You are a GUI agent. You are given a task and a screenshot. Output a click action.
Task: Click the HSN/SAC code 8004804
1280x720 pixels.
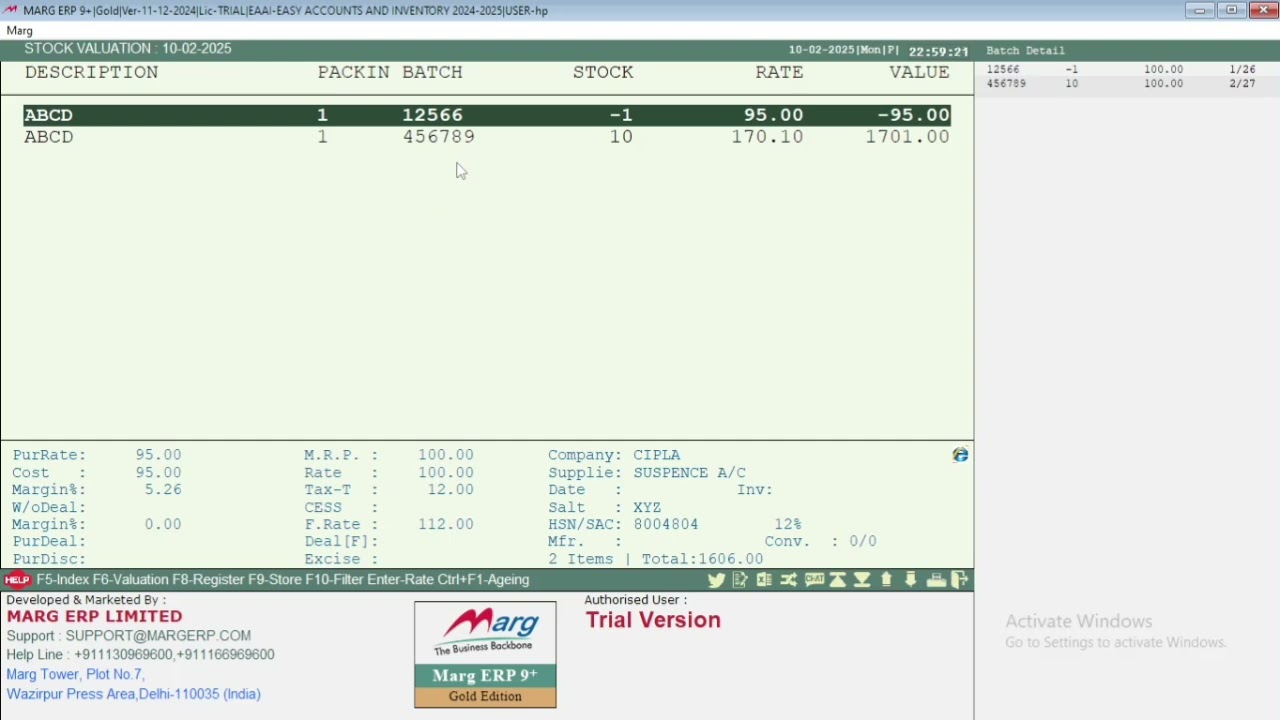click(665, 525)
